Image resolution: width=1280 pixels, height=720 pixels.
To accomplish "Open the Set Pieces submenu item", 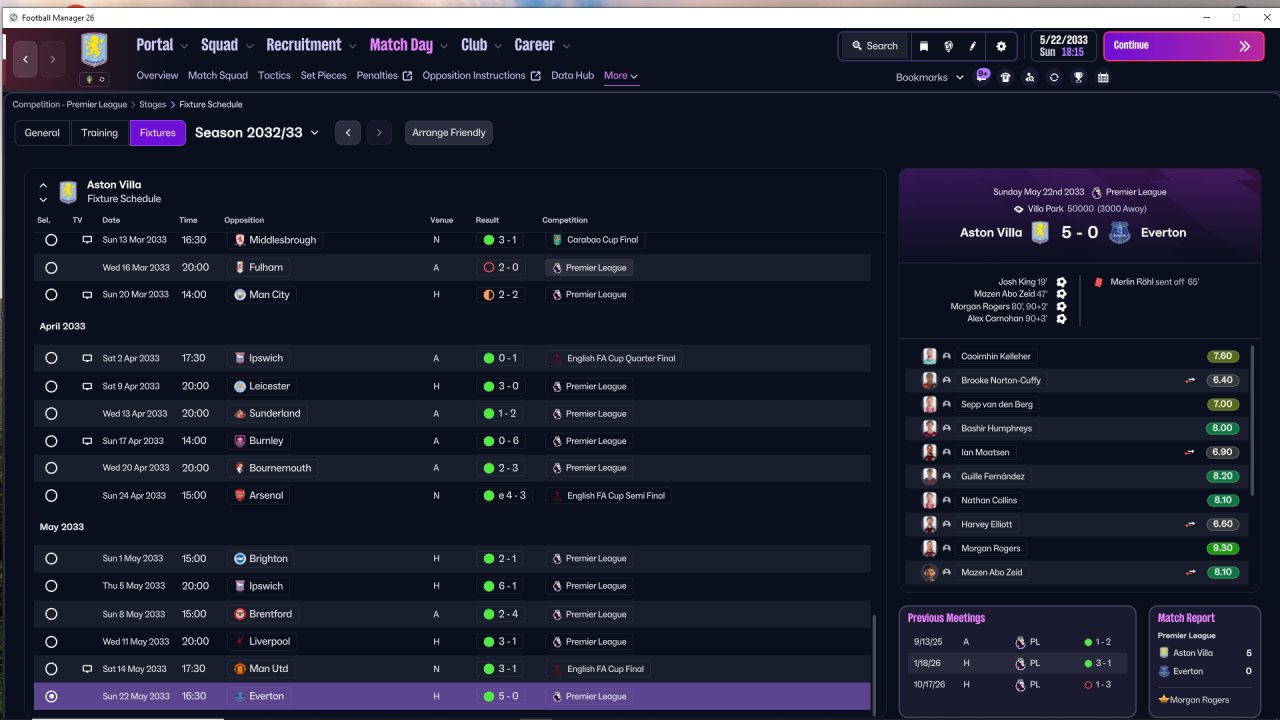I will pos(324,76).
